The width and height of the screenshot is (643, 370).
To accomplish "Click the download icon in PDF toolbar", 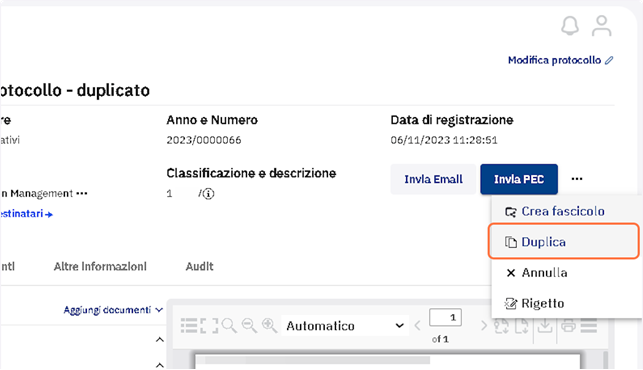I will 545,326.
